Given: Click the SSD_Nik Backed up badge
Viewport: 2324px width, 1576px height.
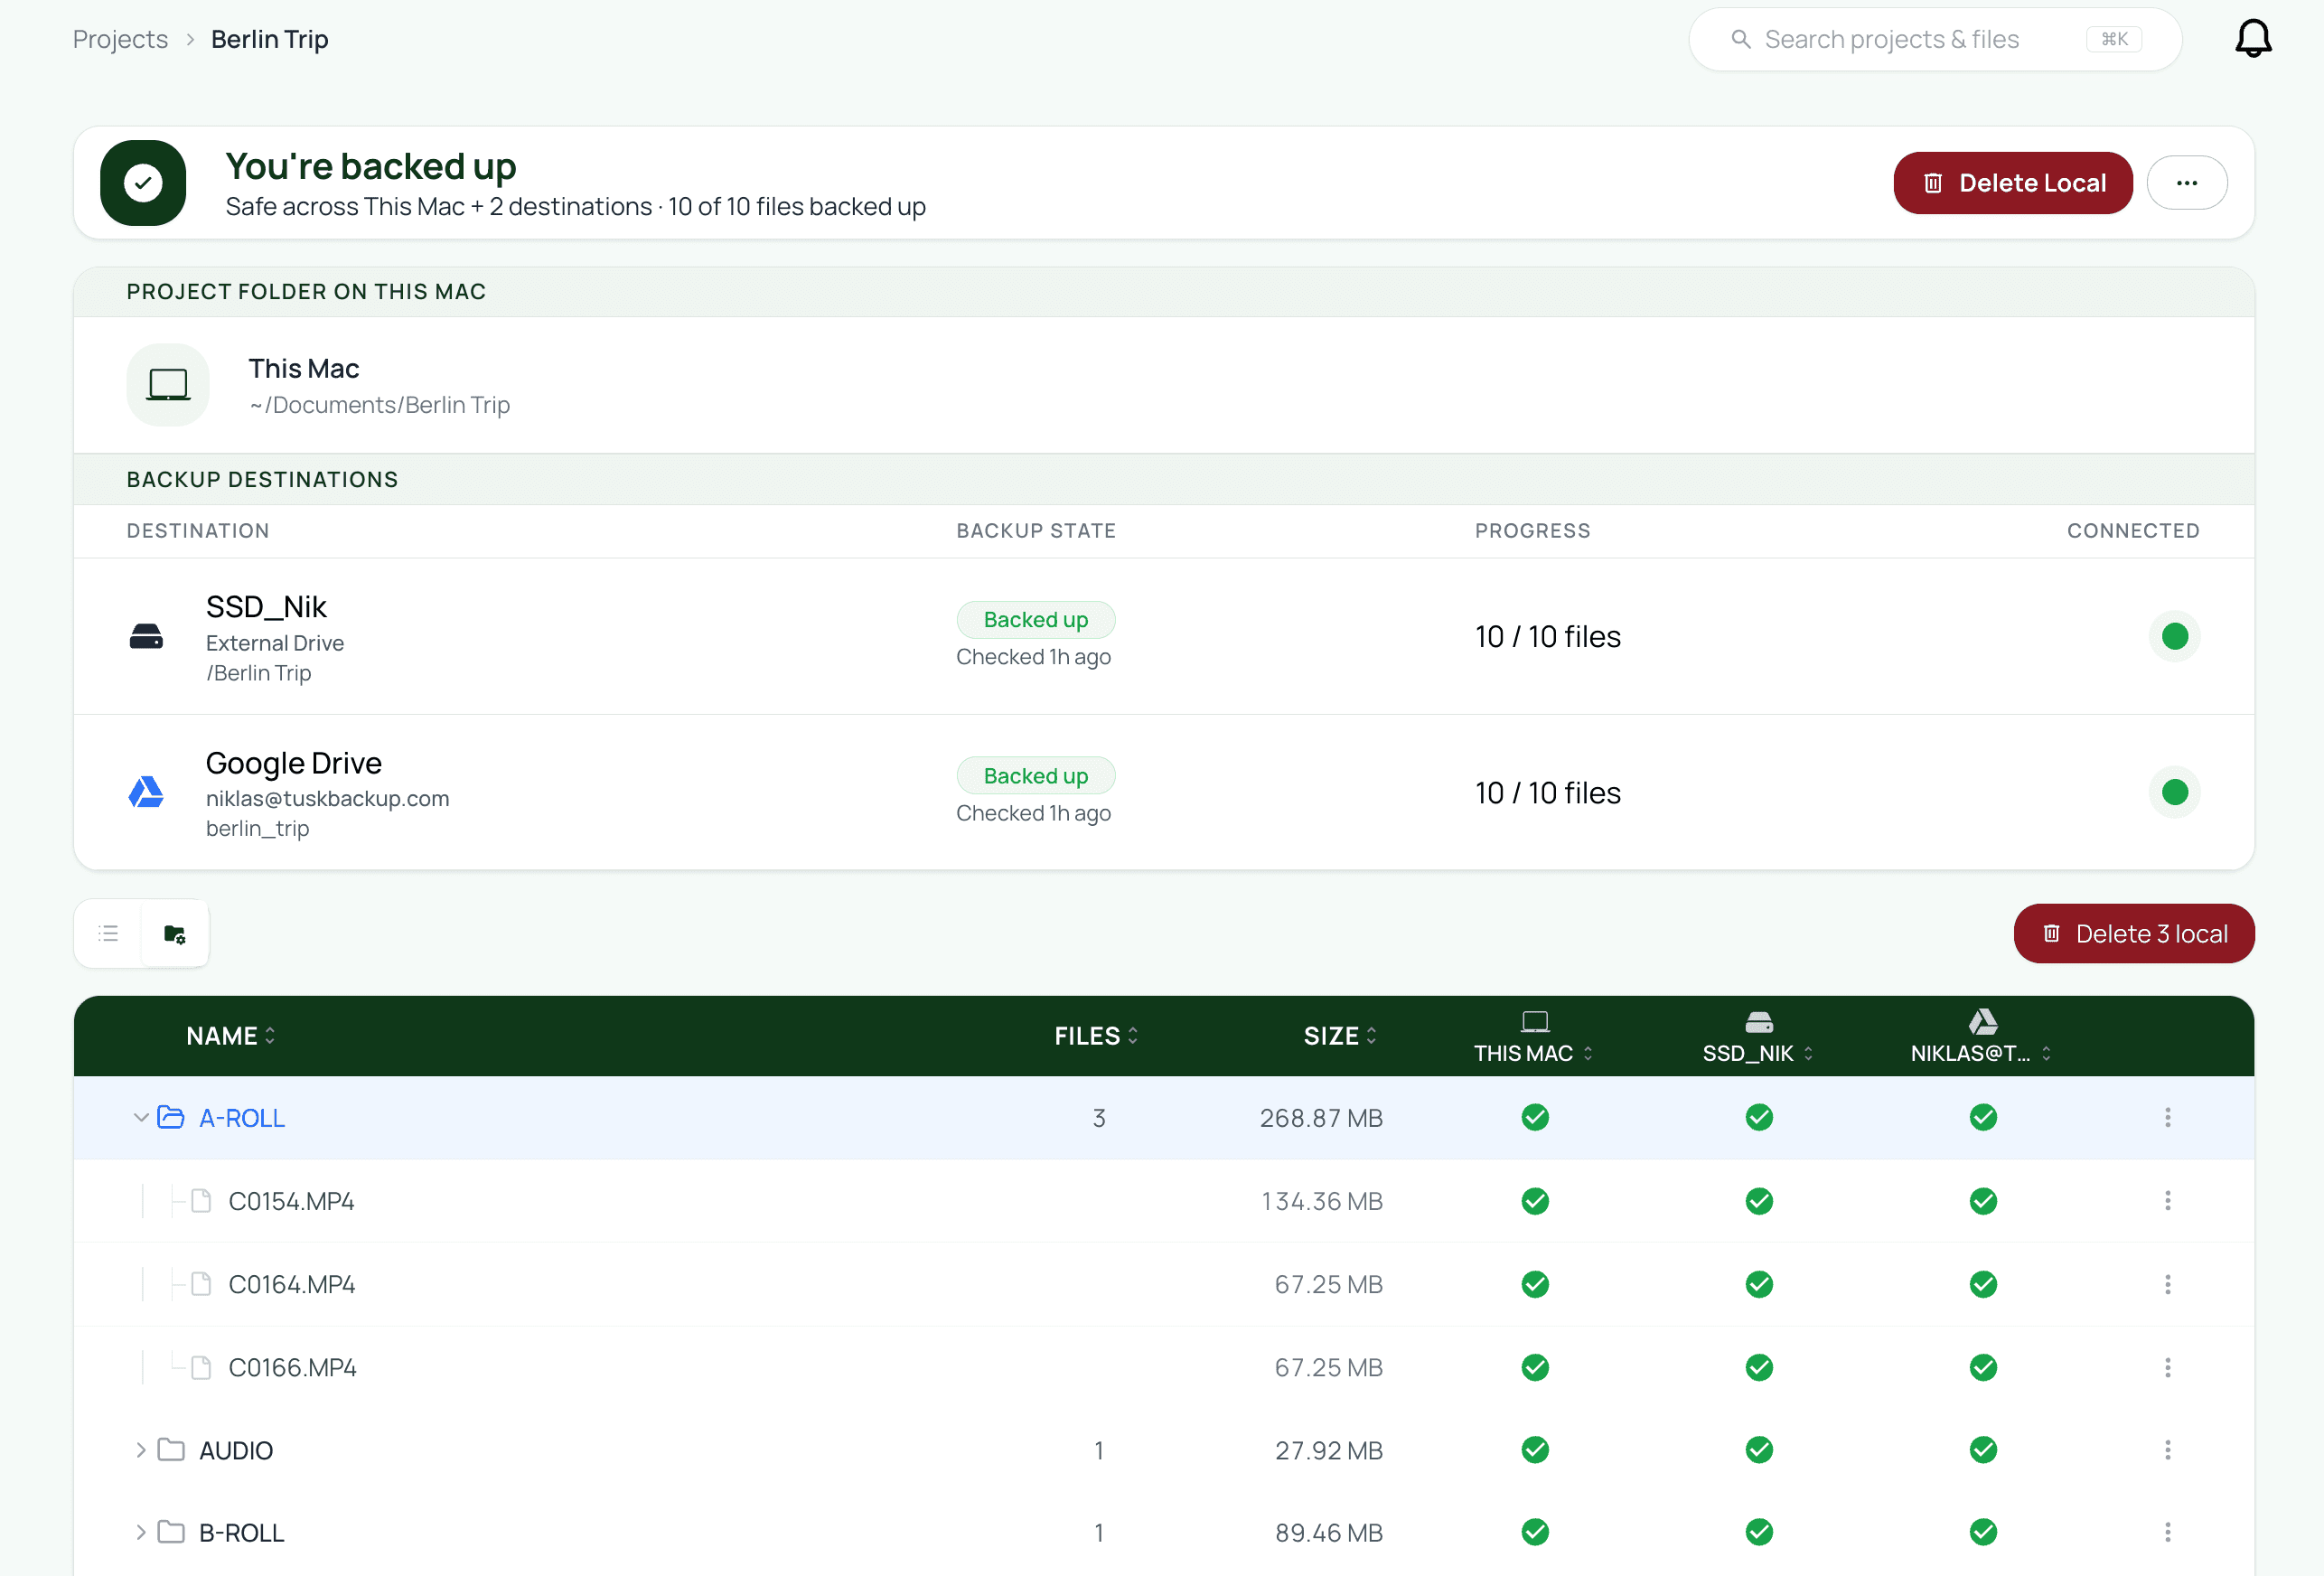Looking at the screenshot, I should [1036, 620].
